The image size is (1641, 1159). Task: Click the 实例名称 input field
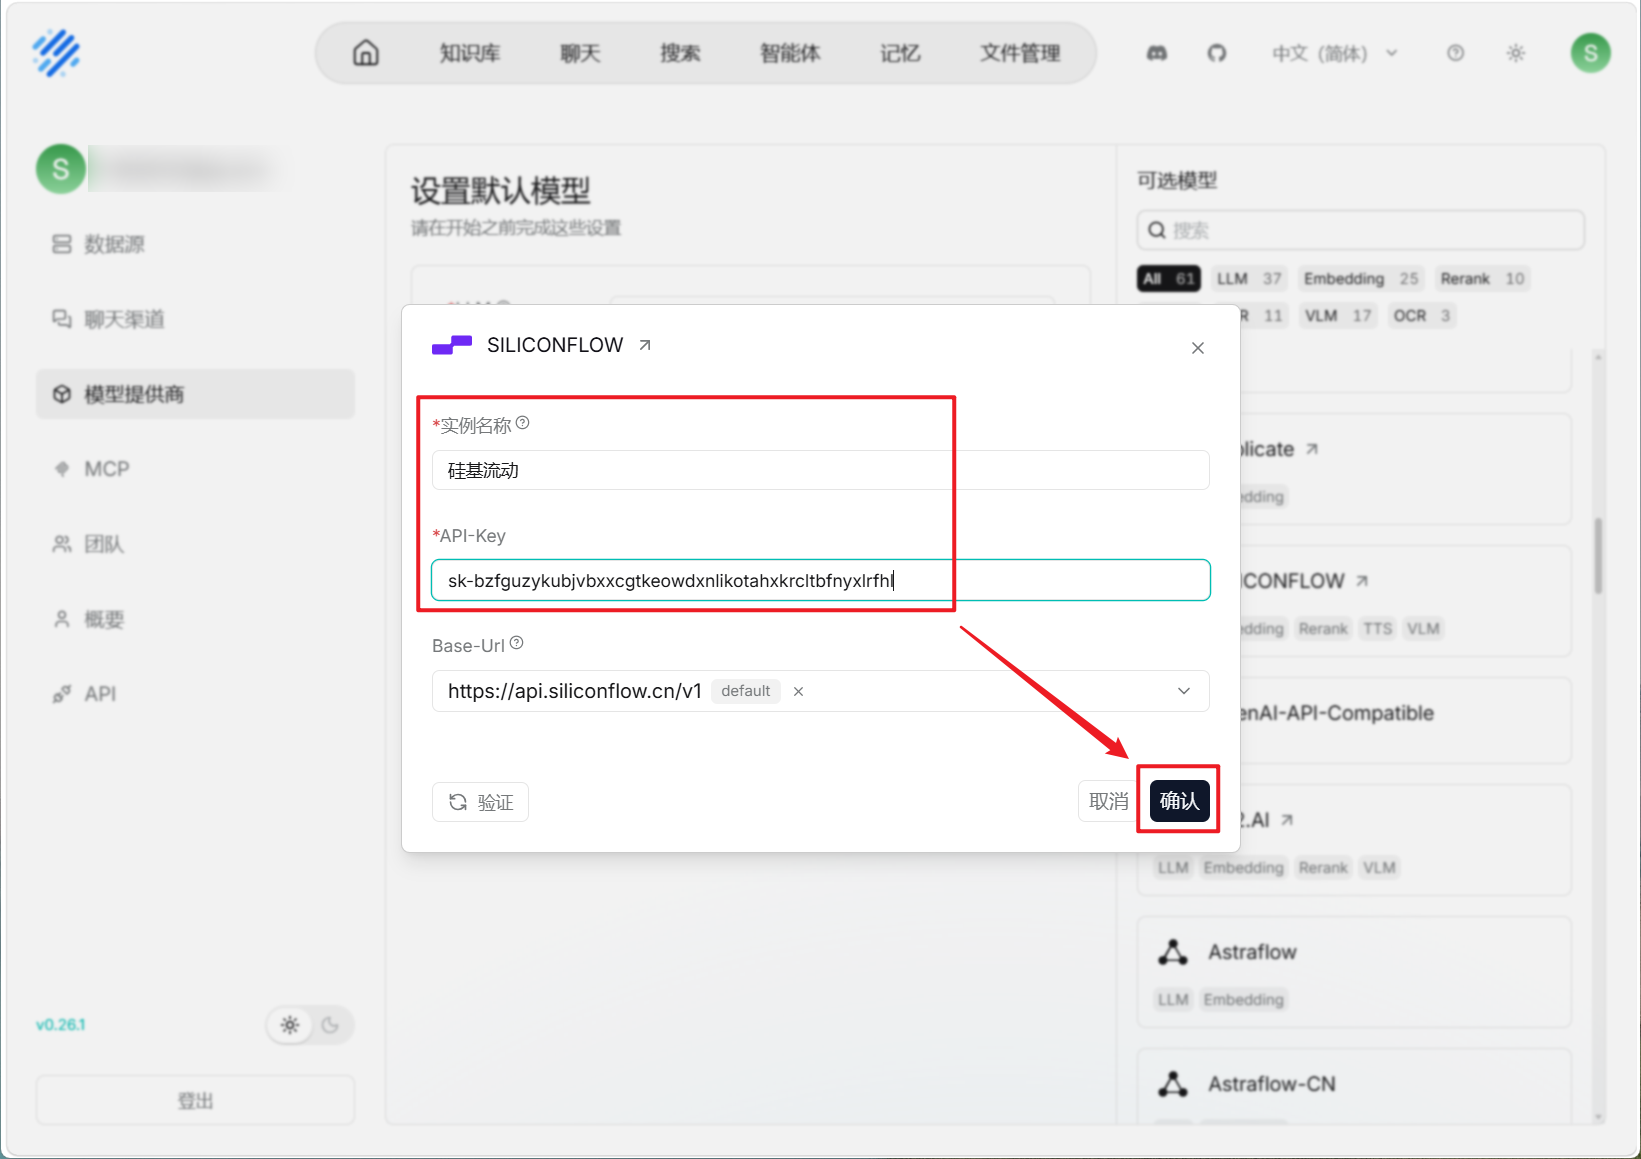coord(821,470)
